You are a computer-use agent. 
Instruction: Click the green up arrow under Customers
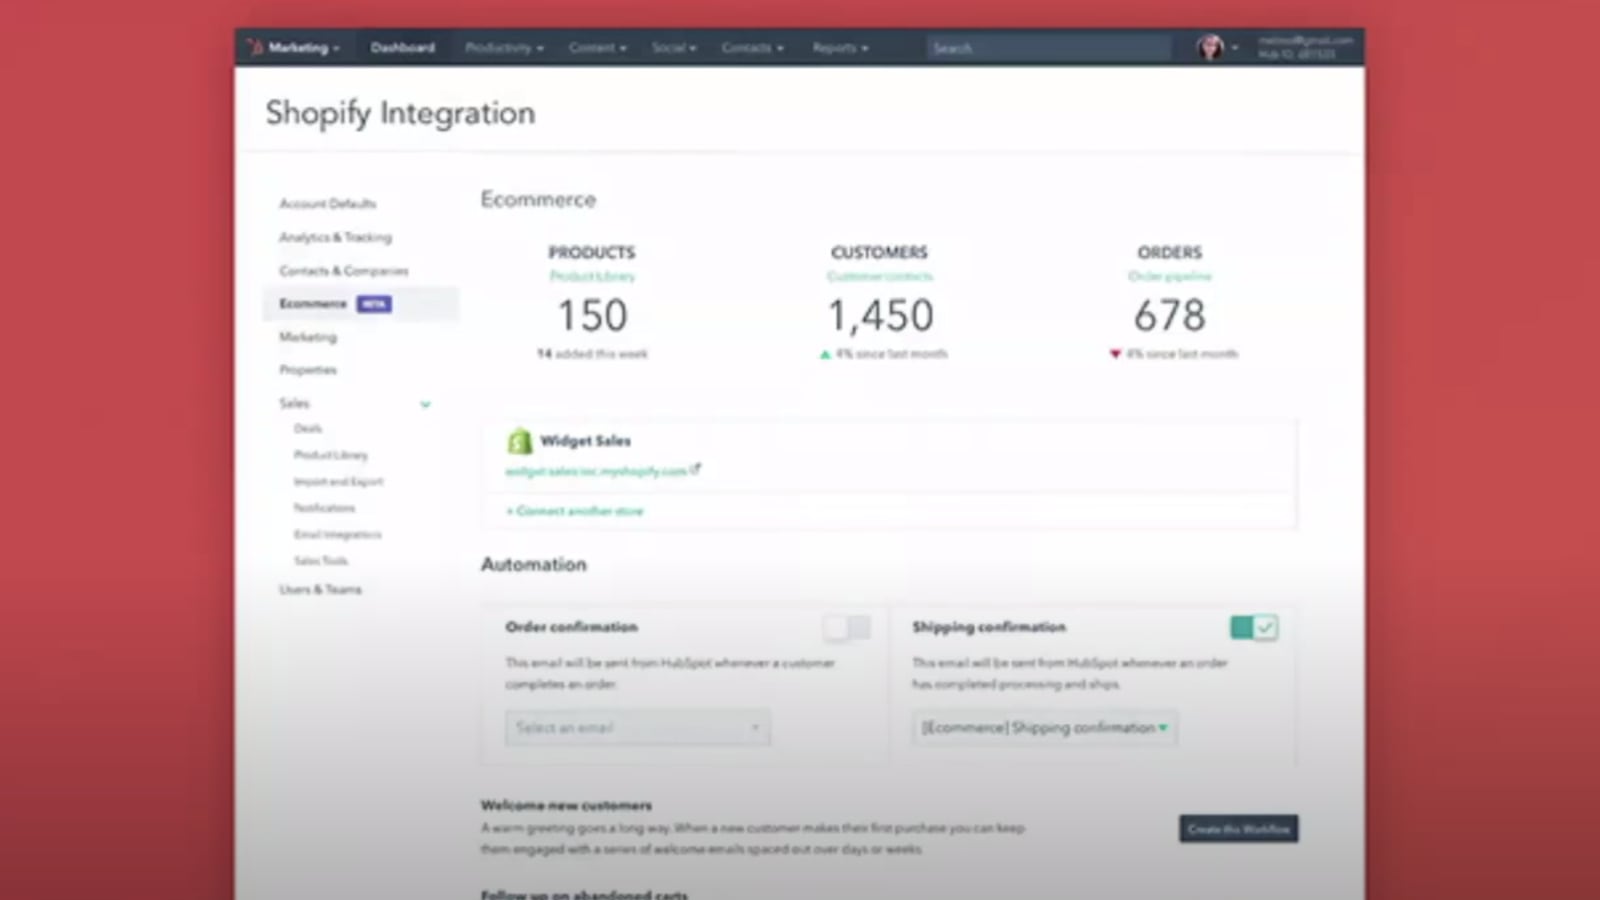click(x=825, y=354)
